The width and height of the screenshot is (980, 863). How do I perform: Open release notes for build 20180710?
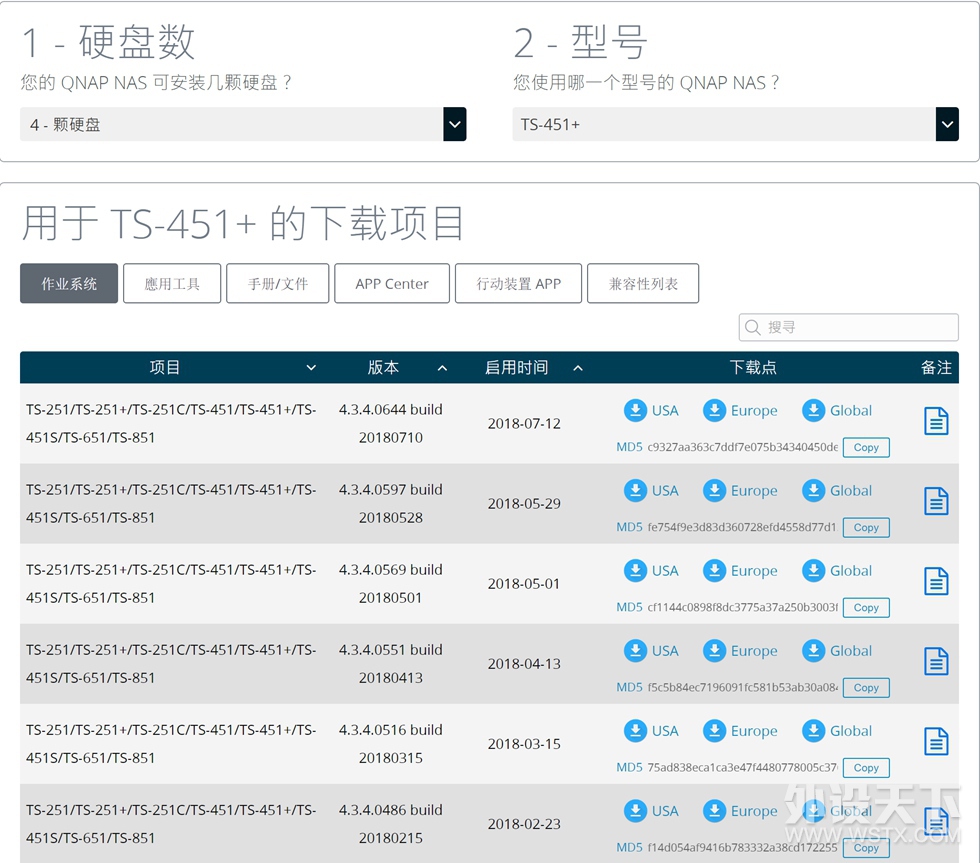pyautogui.click(x=936, y=421)
